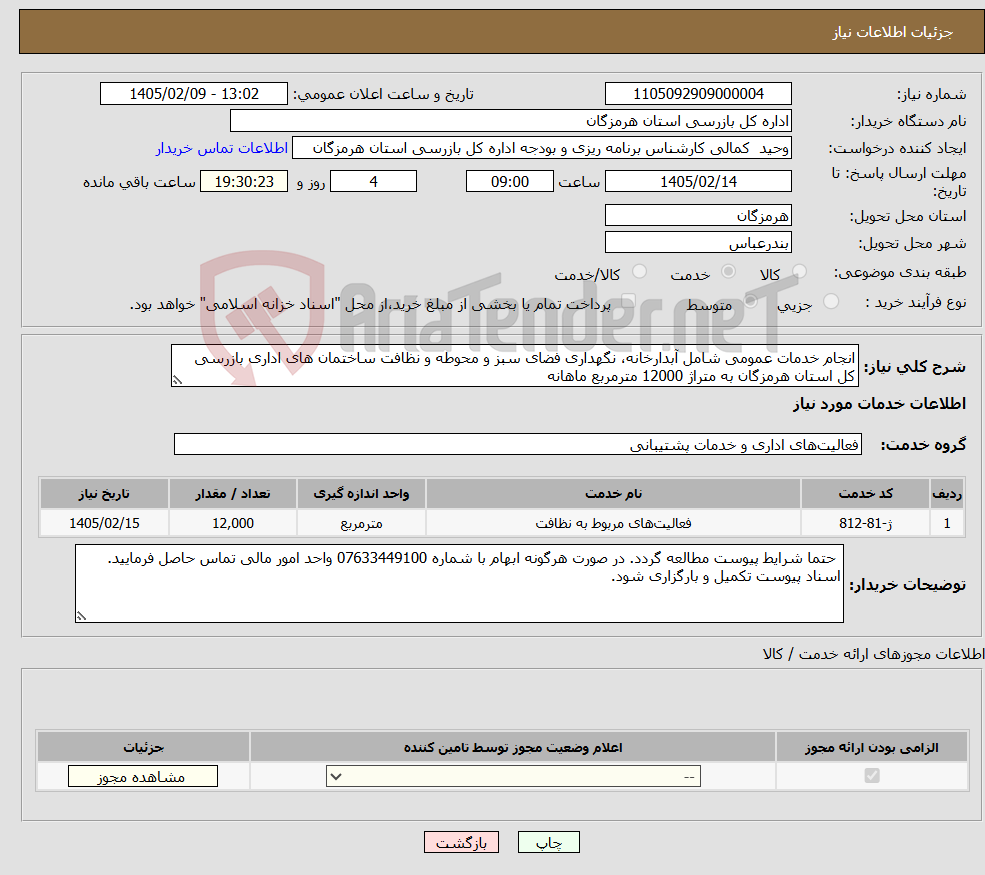
Task: Click the delivery city field بندرعباس
Action: pos(698,242)
